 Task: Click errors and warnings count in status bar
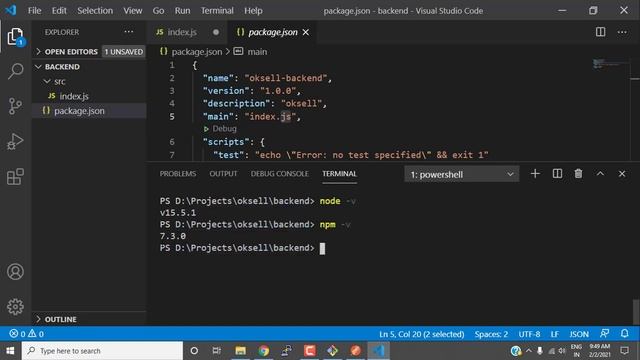(27, 334)
